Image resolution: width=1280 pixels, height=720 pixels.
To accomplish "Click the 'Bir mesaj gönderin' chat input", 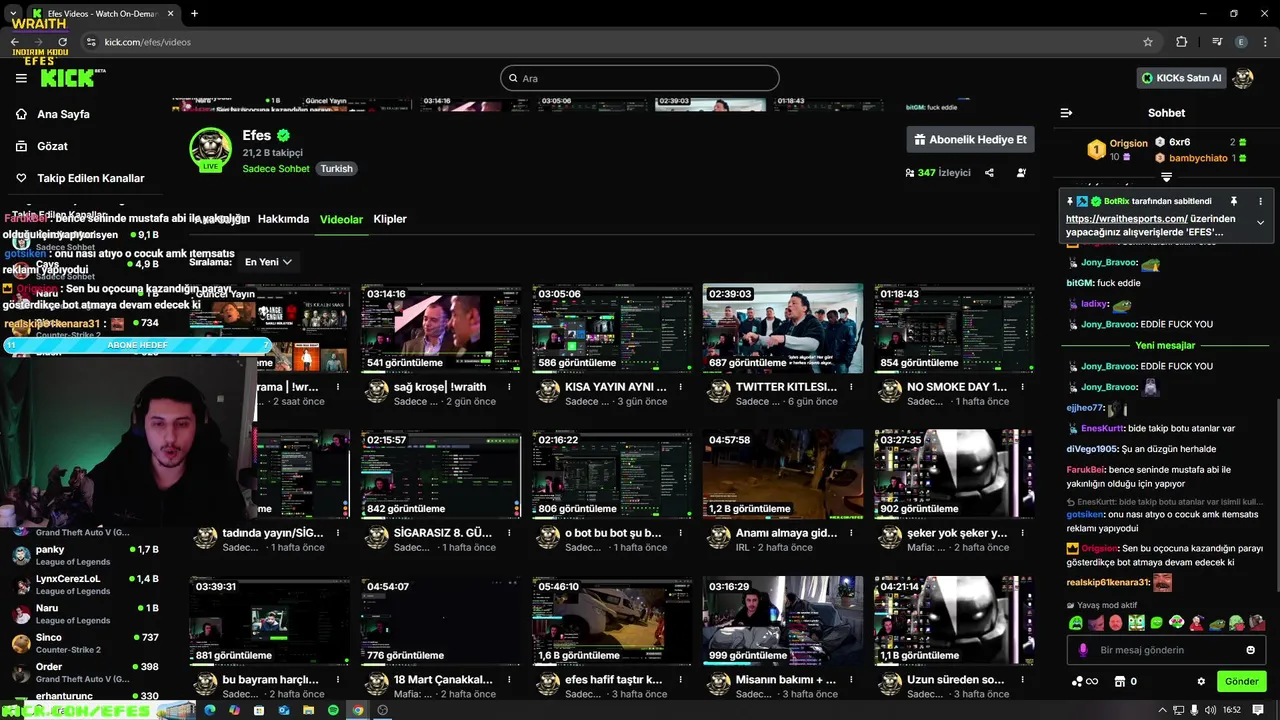I will pos(1167,650).
